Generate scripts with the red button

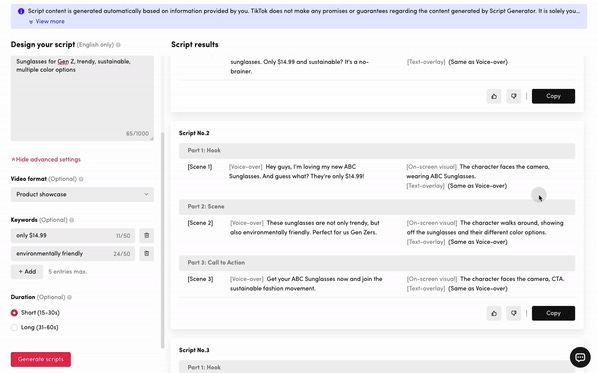[x=41, y=359]
